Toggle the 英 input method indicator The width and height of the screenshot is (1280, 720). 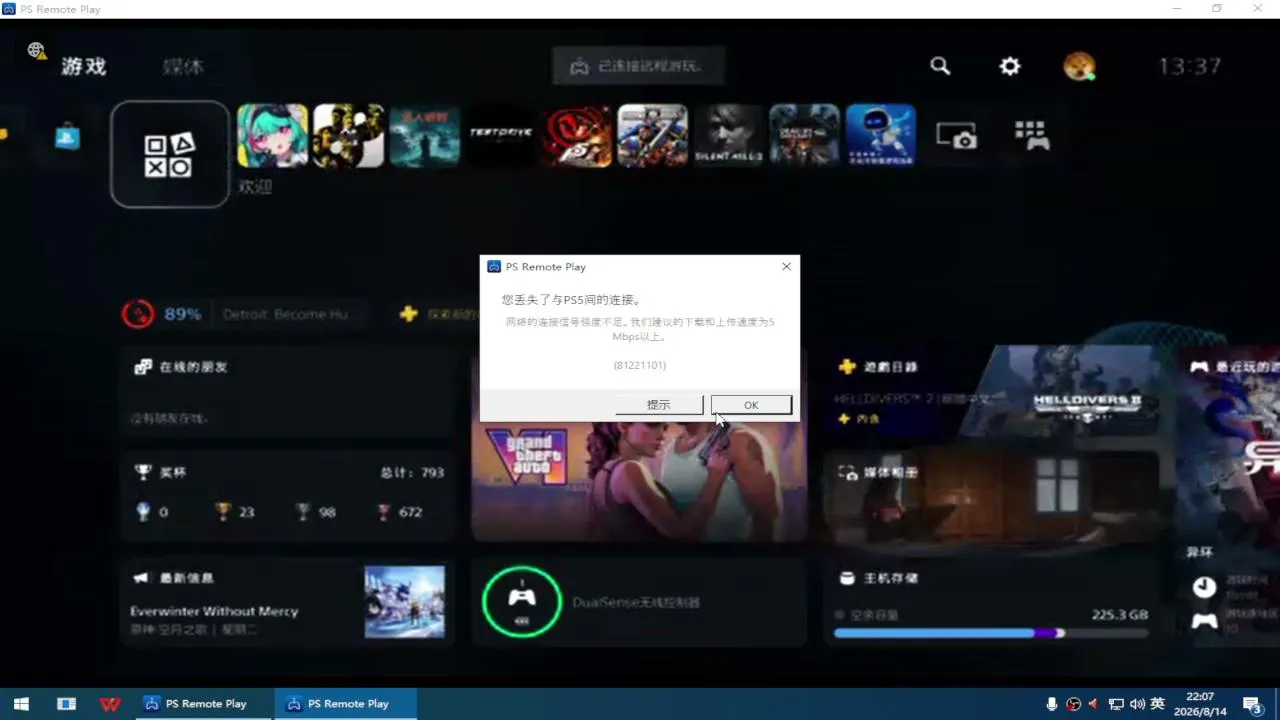point(1158,704)
